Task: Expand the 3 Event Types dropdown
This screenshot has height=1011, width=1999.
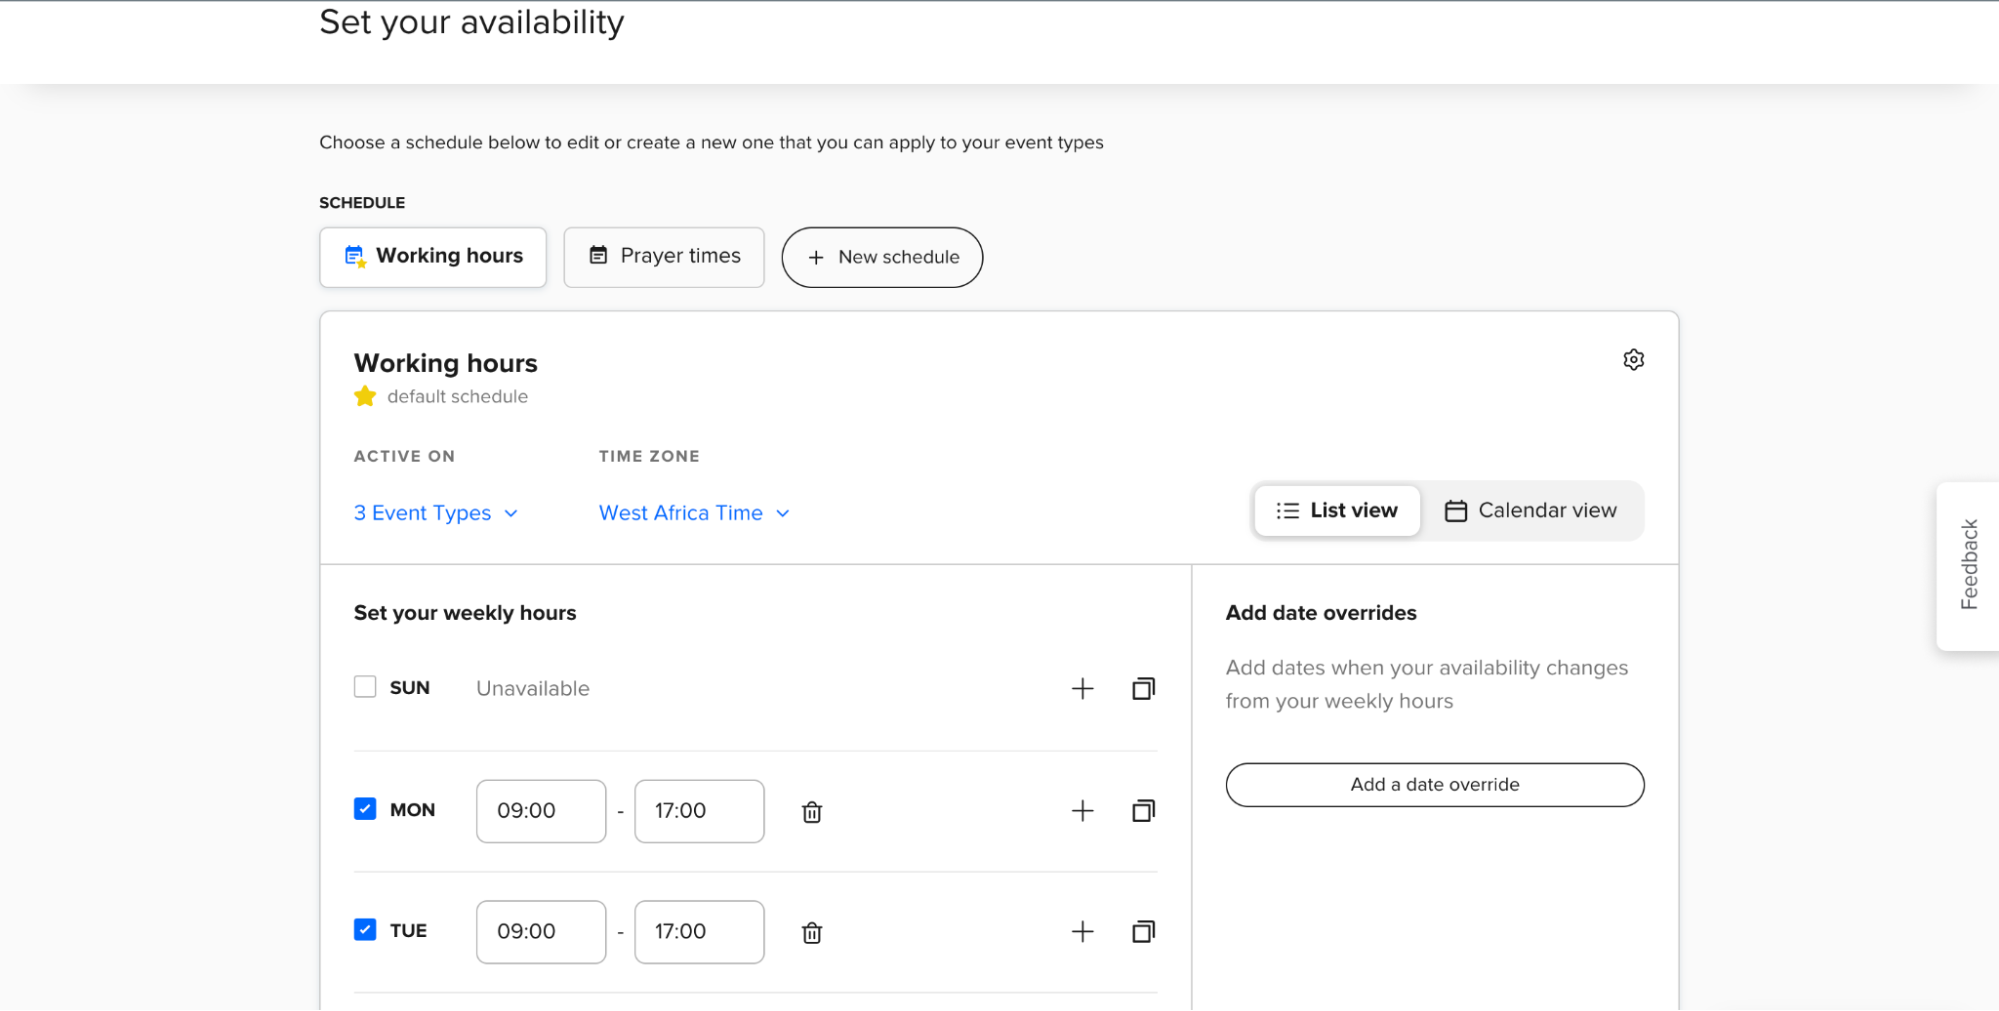Action: [x=435, y=513]
